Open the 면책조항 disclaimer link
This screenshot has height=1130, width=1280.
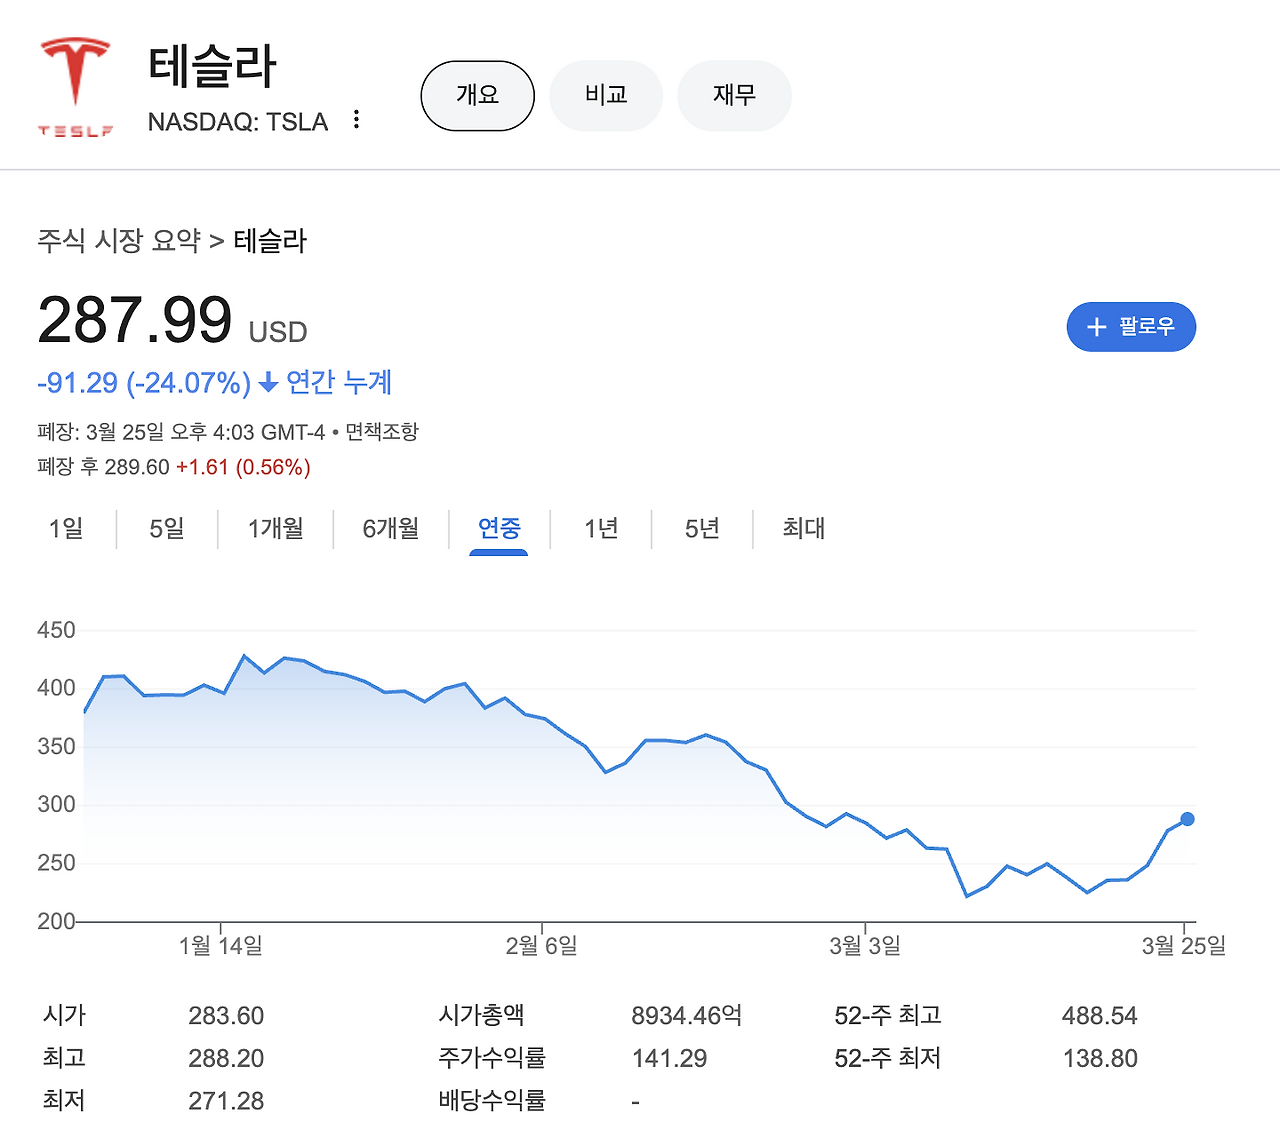pyautogui.click(x=383, y=432)
